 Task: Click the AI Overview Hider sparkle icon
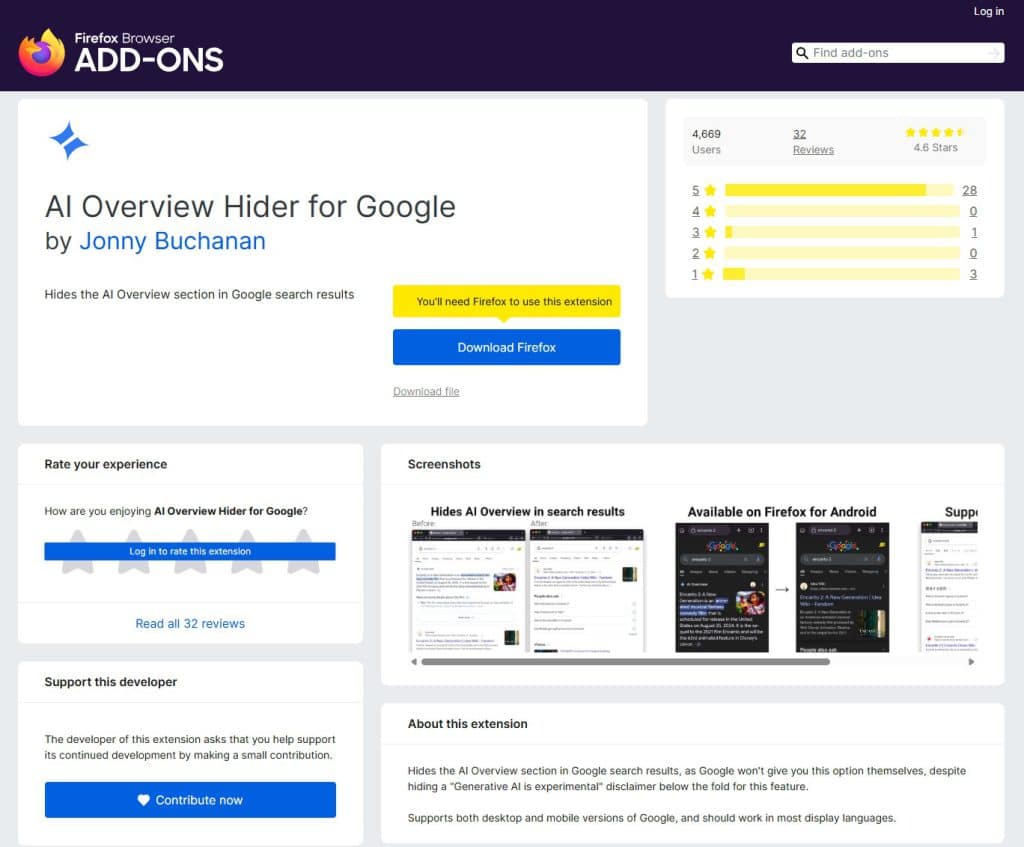68,140
